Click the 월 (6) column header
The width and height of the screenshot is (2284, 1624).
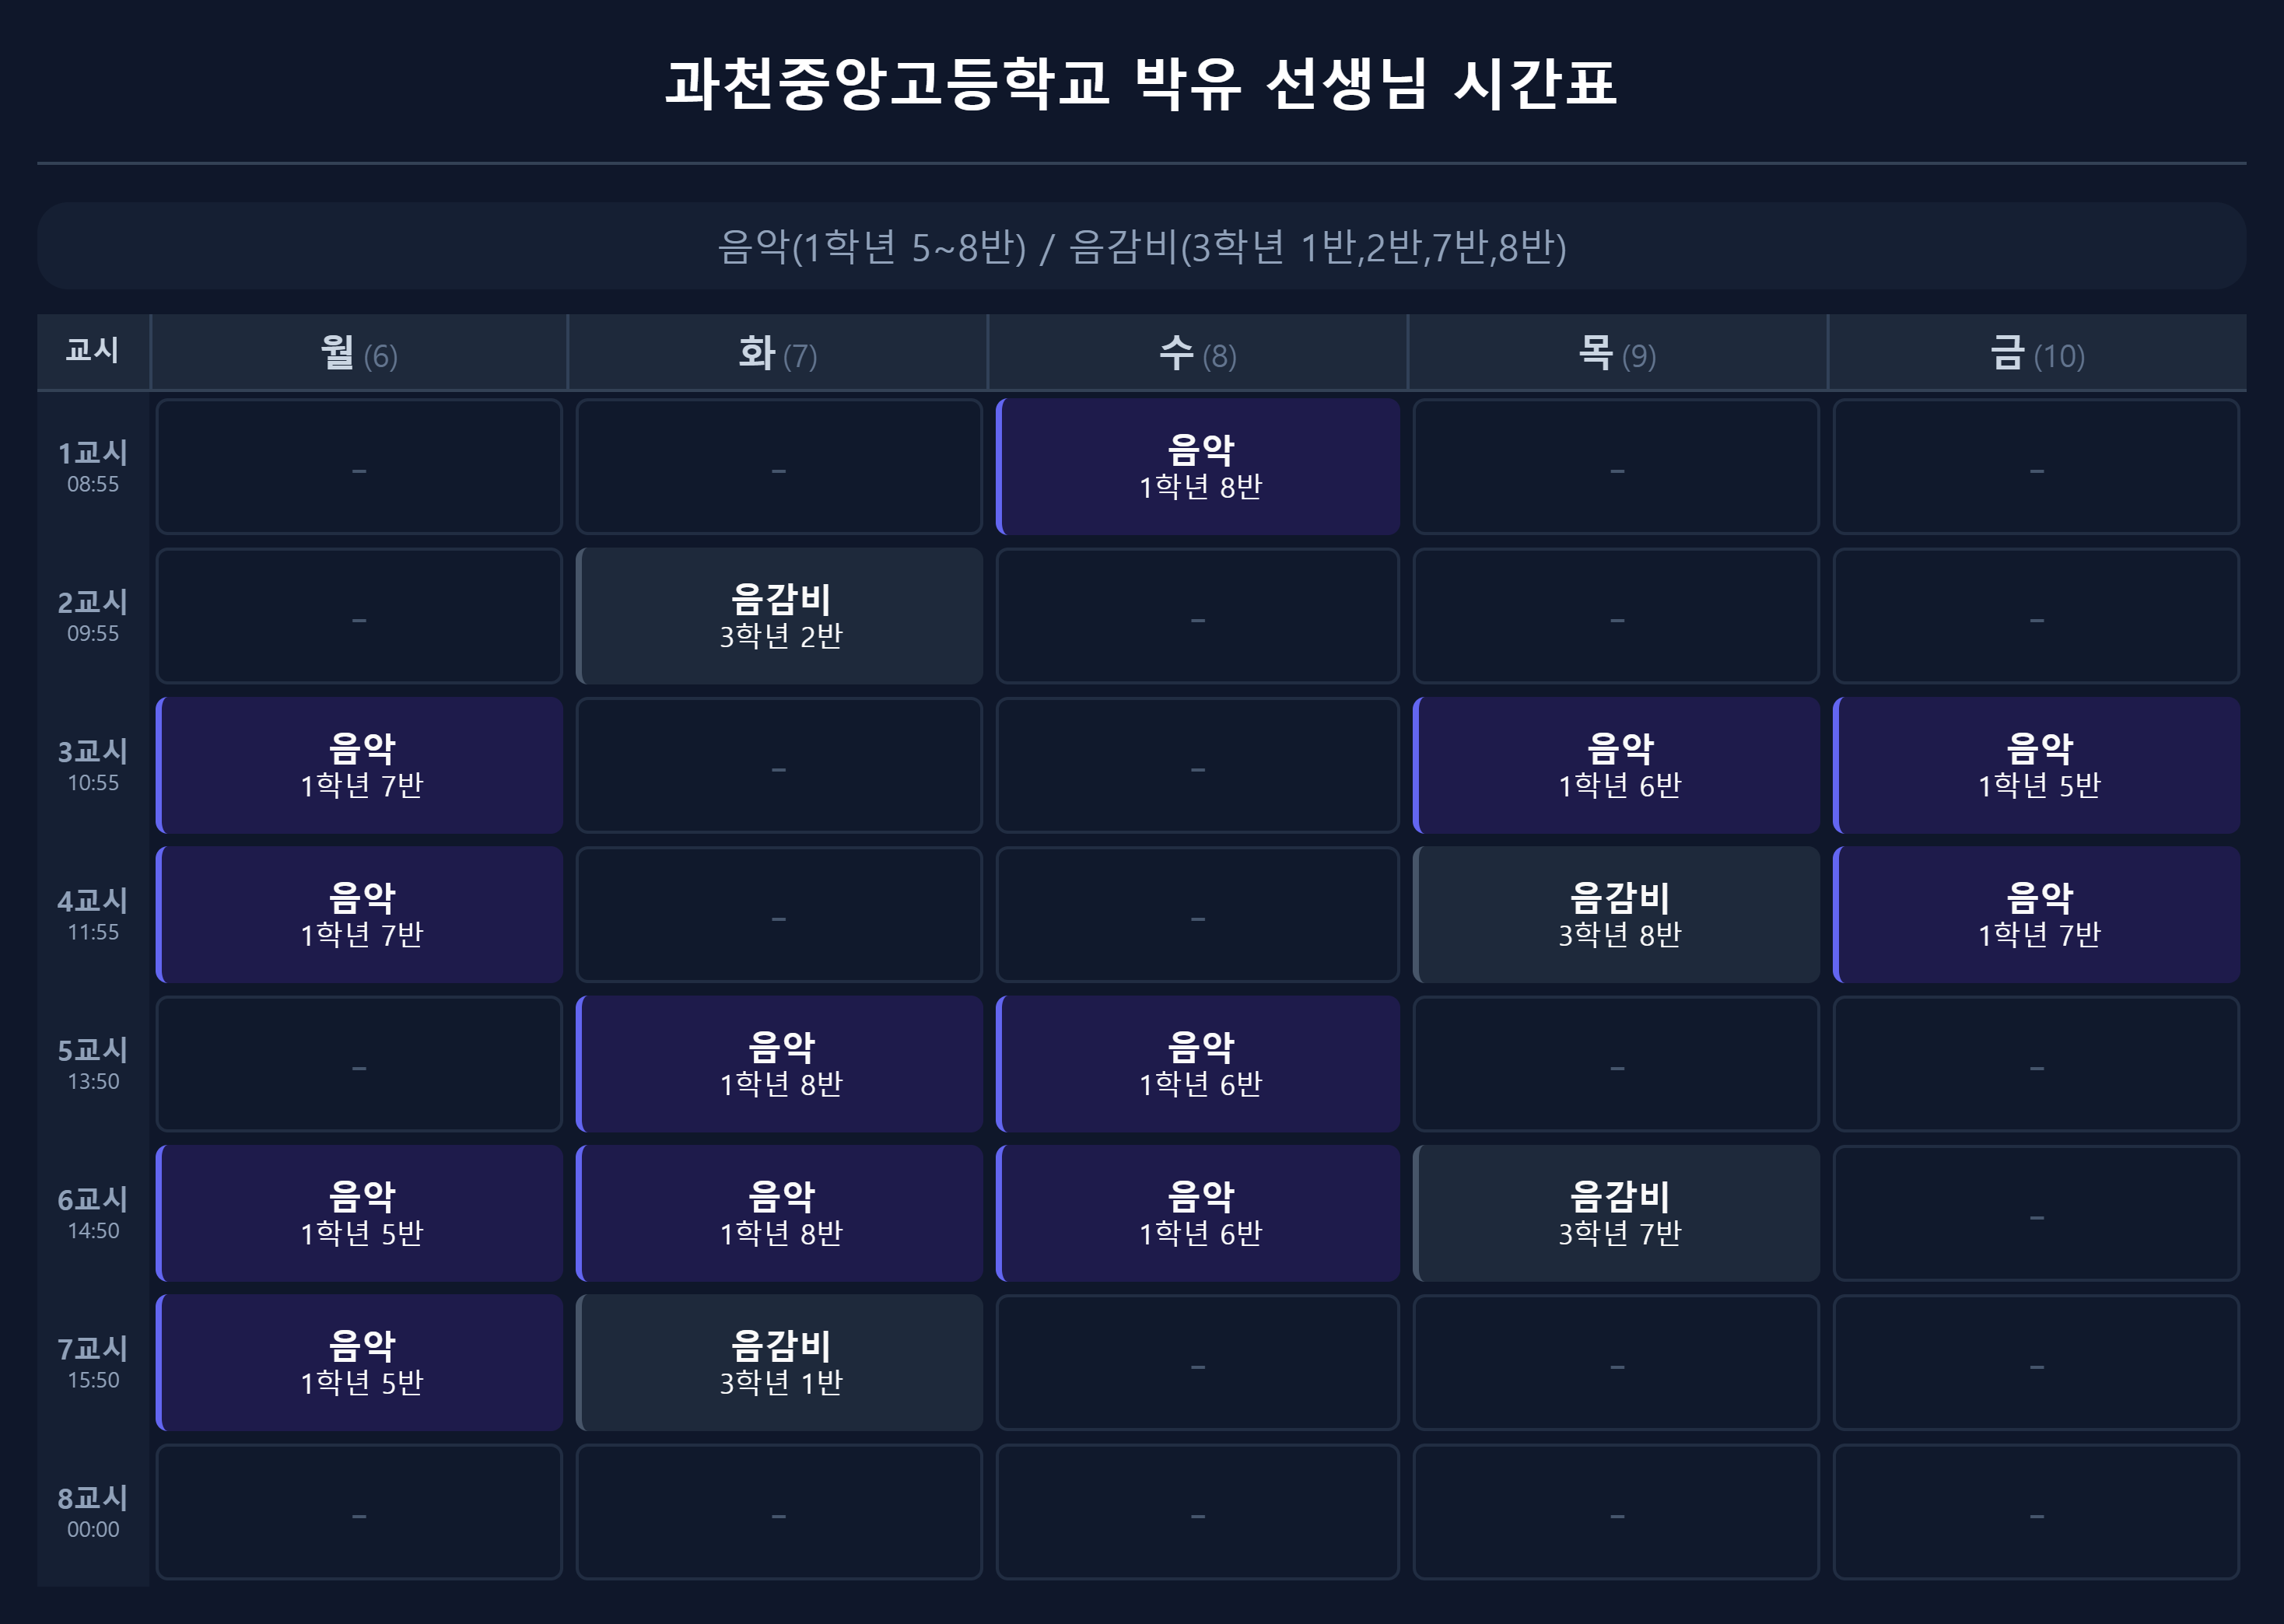pyautogui.click(x=359, y=352)
